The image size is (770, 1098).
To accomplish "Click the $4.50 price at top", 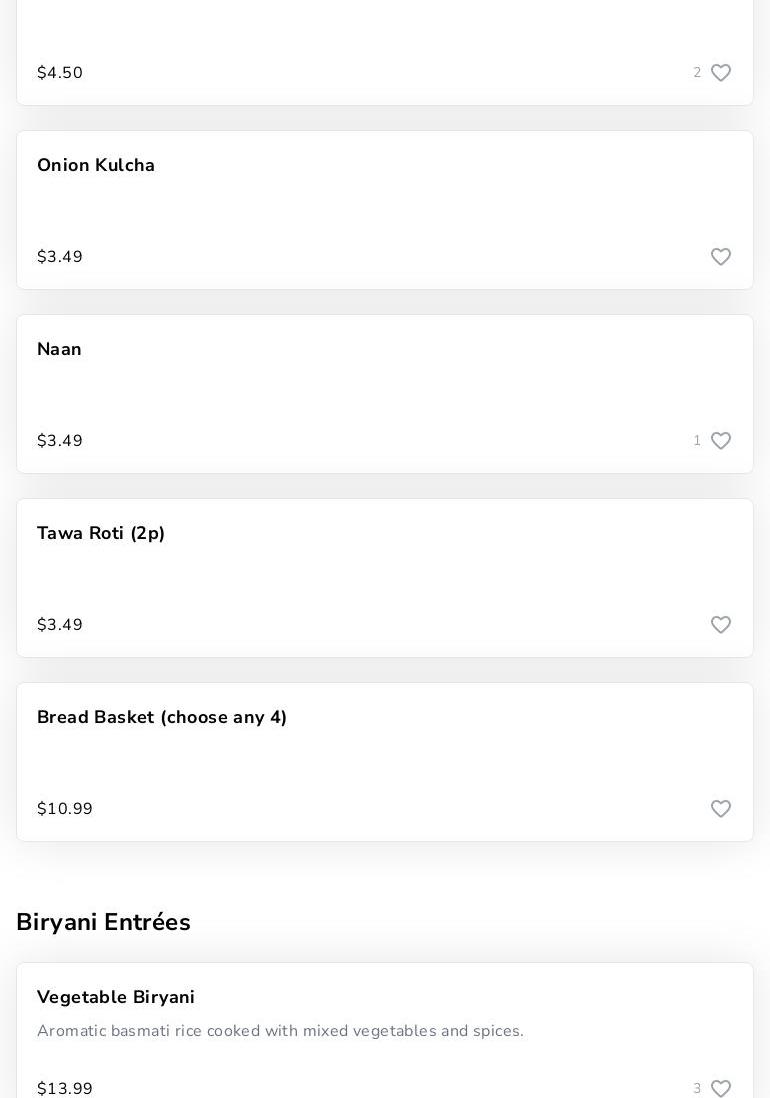I will pyautogui.click(x=60, y=73).
